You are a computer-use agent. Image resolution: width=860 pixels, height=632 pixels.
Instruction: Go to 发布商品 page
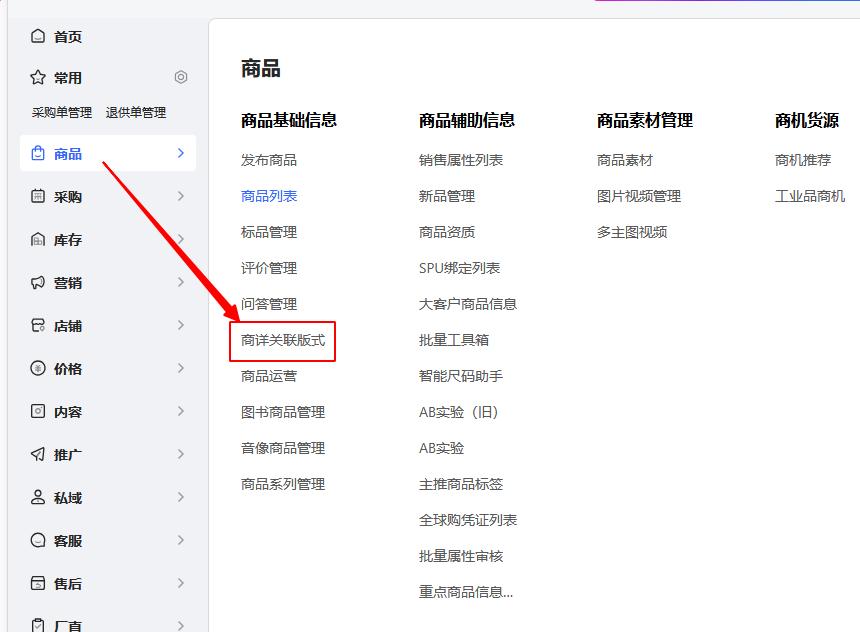click(x=269, y=160)
